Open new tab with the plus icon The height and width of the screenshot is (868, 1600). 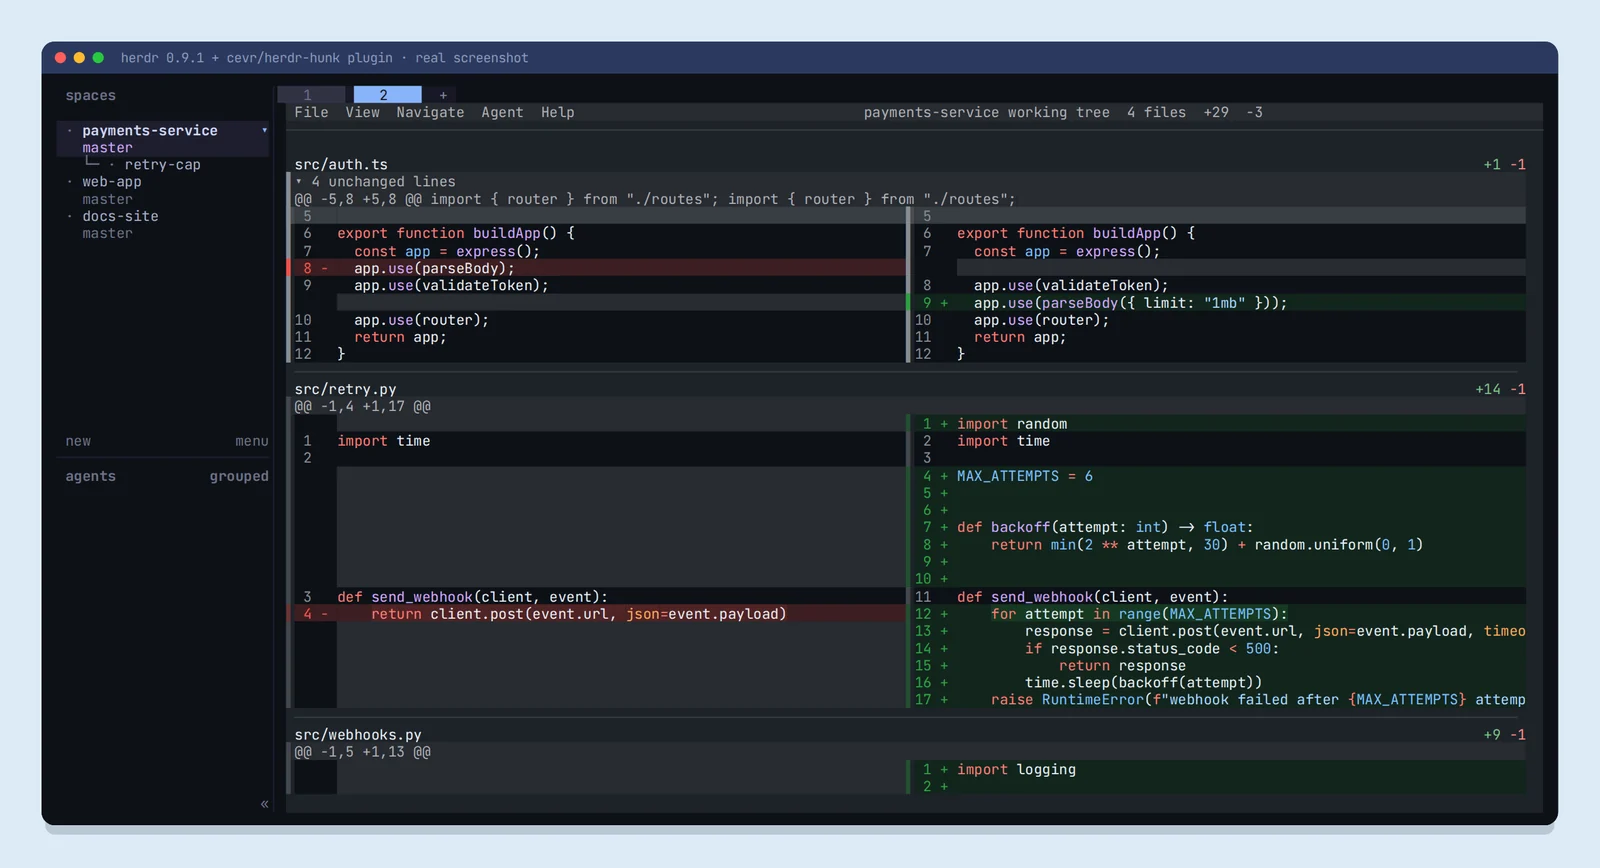point(443,95)
